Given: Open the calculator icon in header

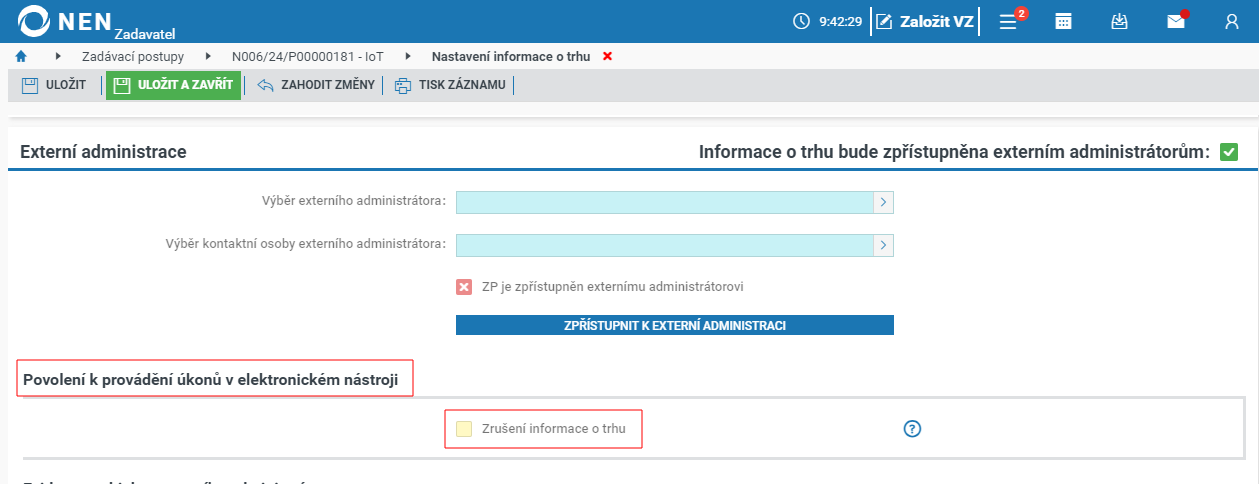Looking at the screenshot, I should click(x=1064, y=21).
